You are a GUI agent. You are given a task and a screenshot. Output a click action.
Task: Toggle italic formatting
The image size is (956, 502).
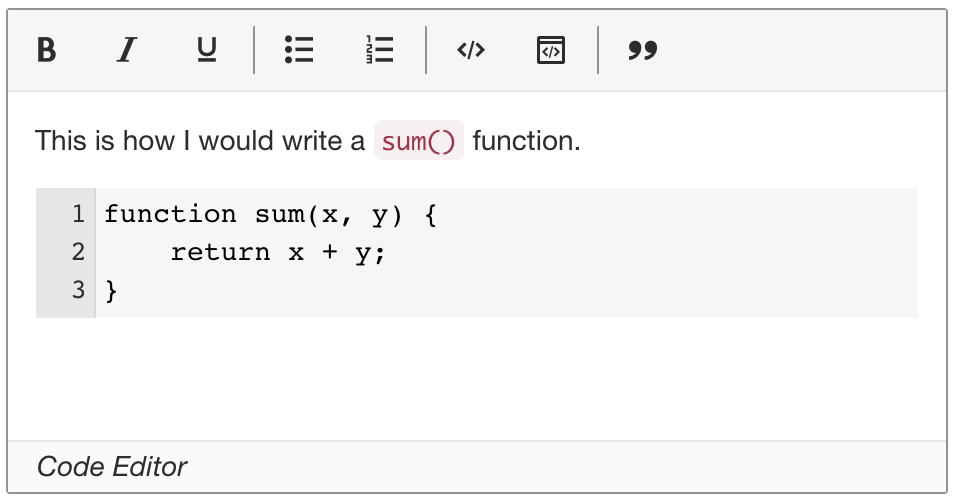[x=125, y=50]
